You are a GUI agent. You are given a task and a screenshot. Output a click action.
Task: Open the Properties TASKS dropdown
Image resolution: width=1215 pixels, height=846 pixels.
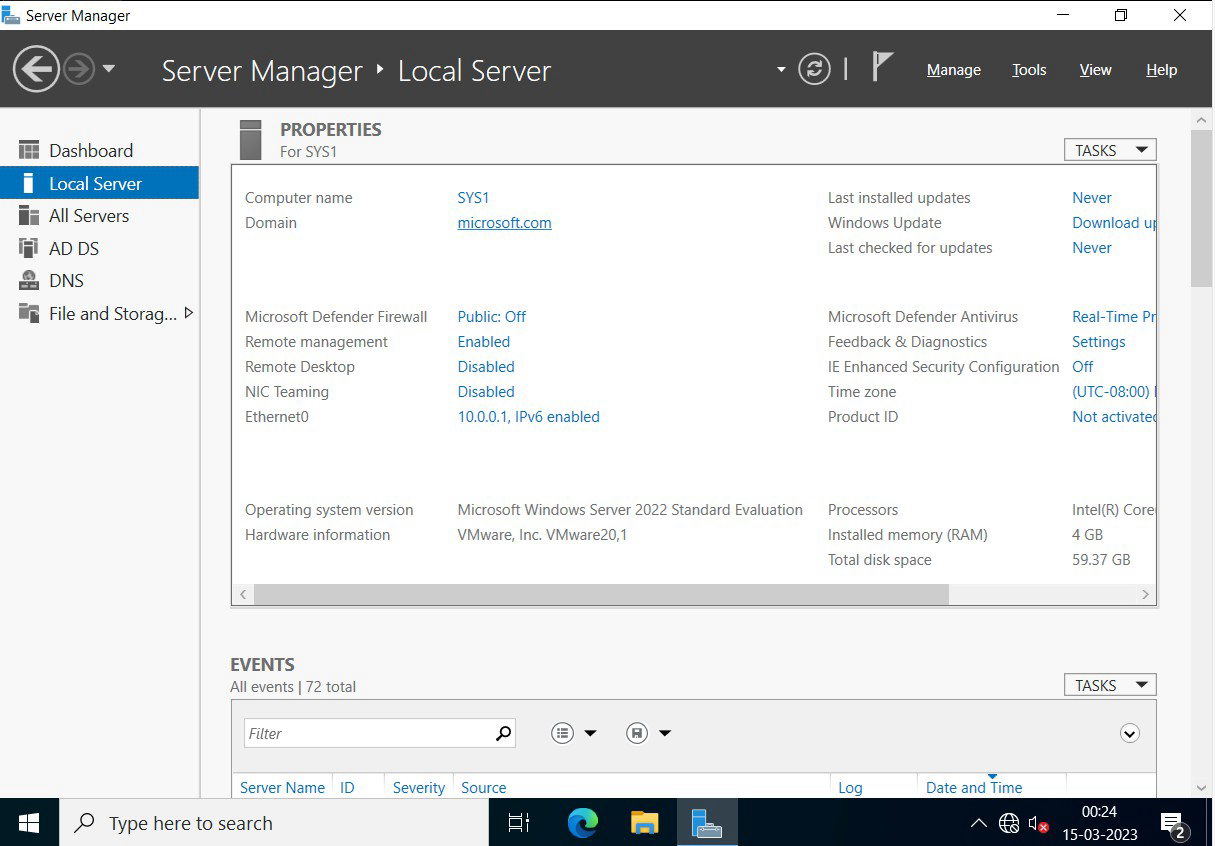click(x=1110, y=150)
